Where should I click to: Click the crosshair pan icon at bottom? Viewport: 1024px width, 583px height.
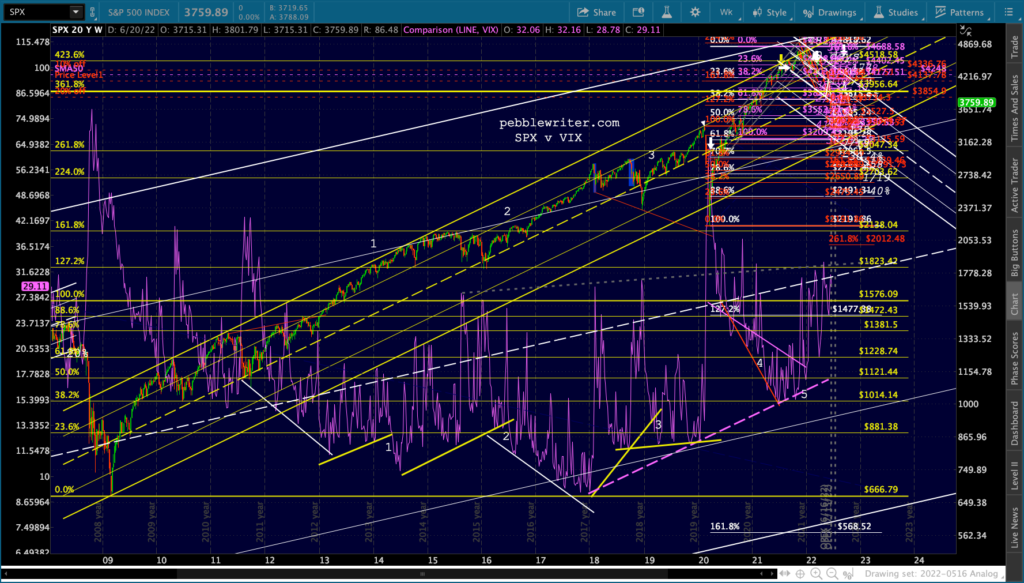click(x=801, y=574)
